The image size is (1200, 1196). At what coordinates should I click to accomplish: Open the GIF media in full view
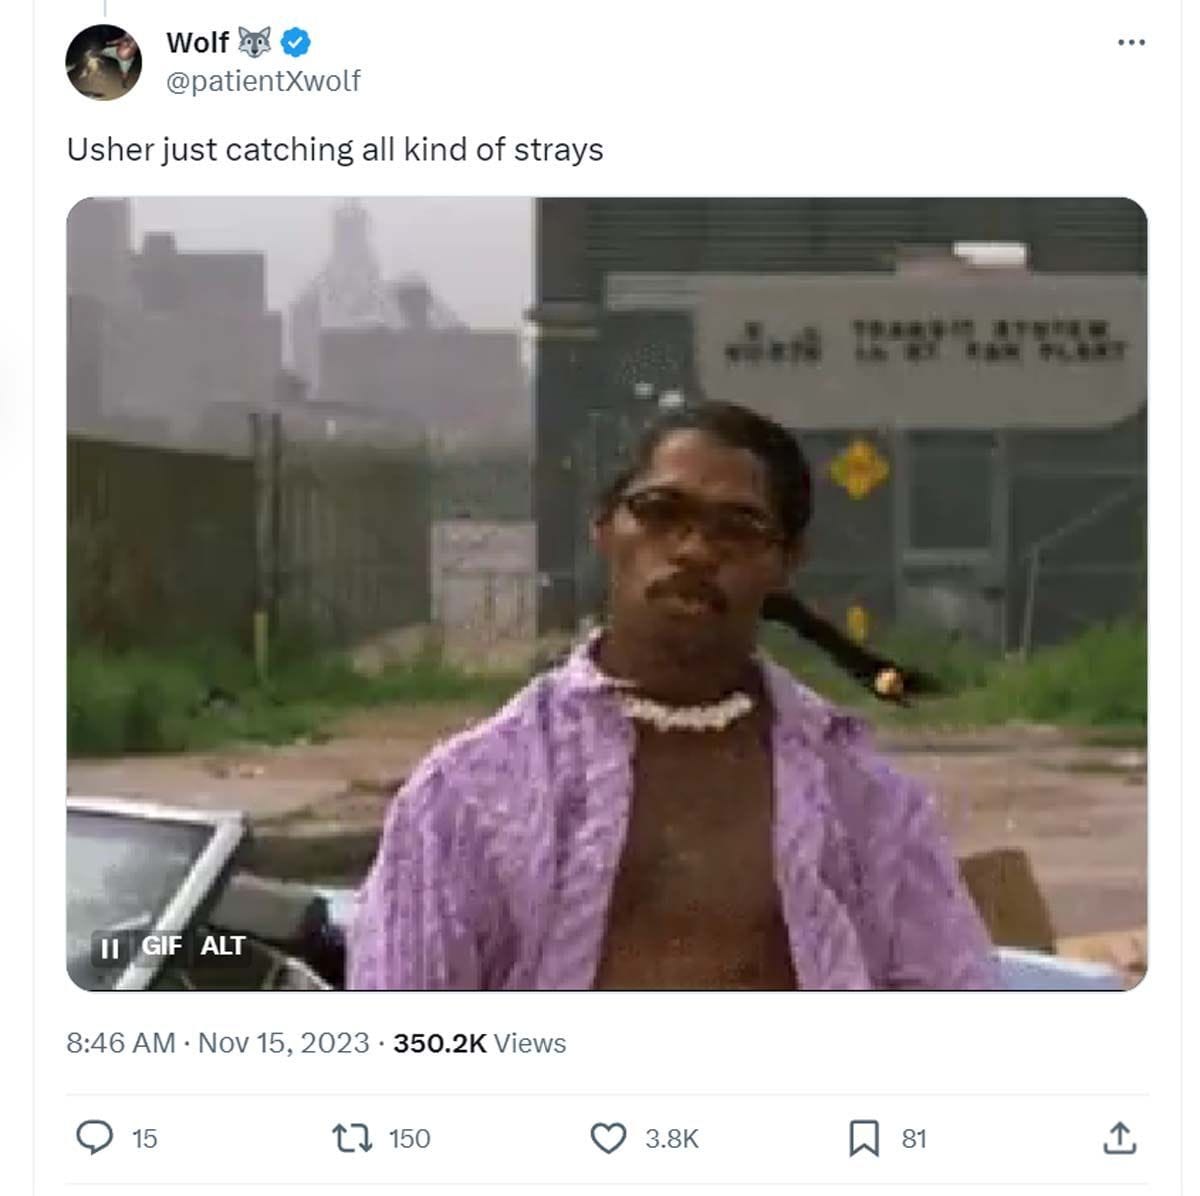(607, 594)
